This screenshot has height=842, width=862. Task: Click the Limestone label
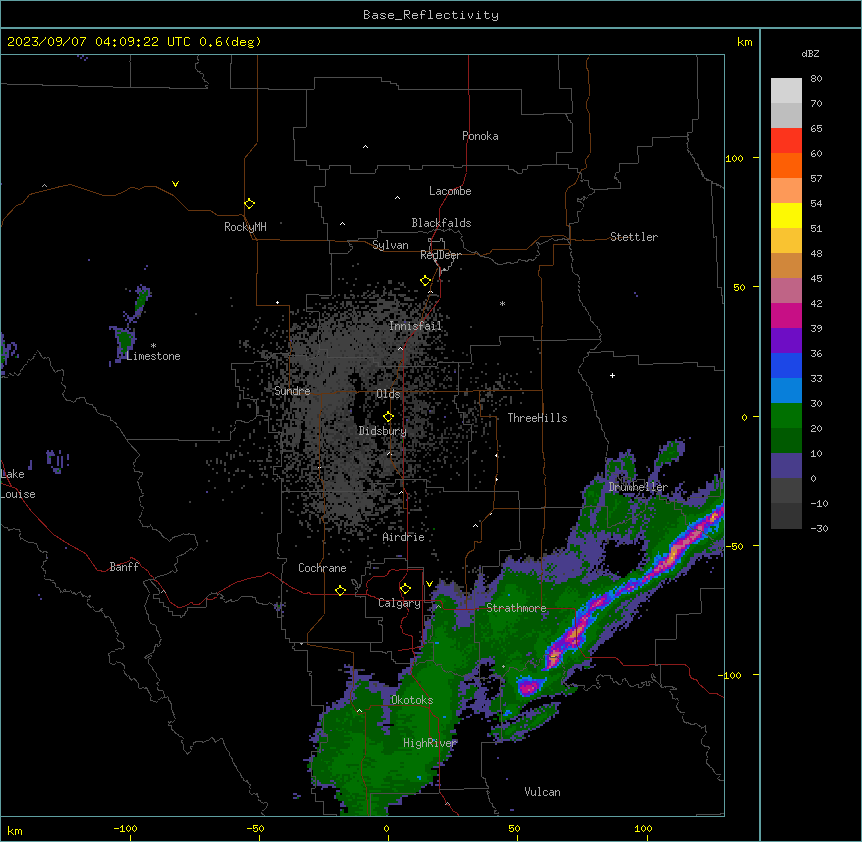(x=153, y=356)
